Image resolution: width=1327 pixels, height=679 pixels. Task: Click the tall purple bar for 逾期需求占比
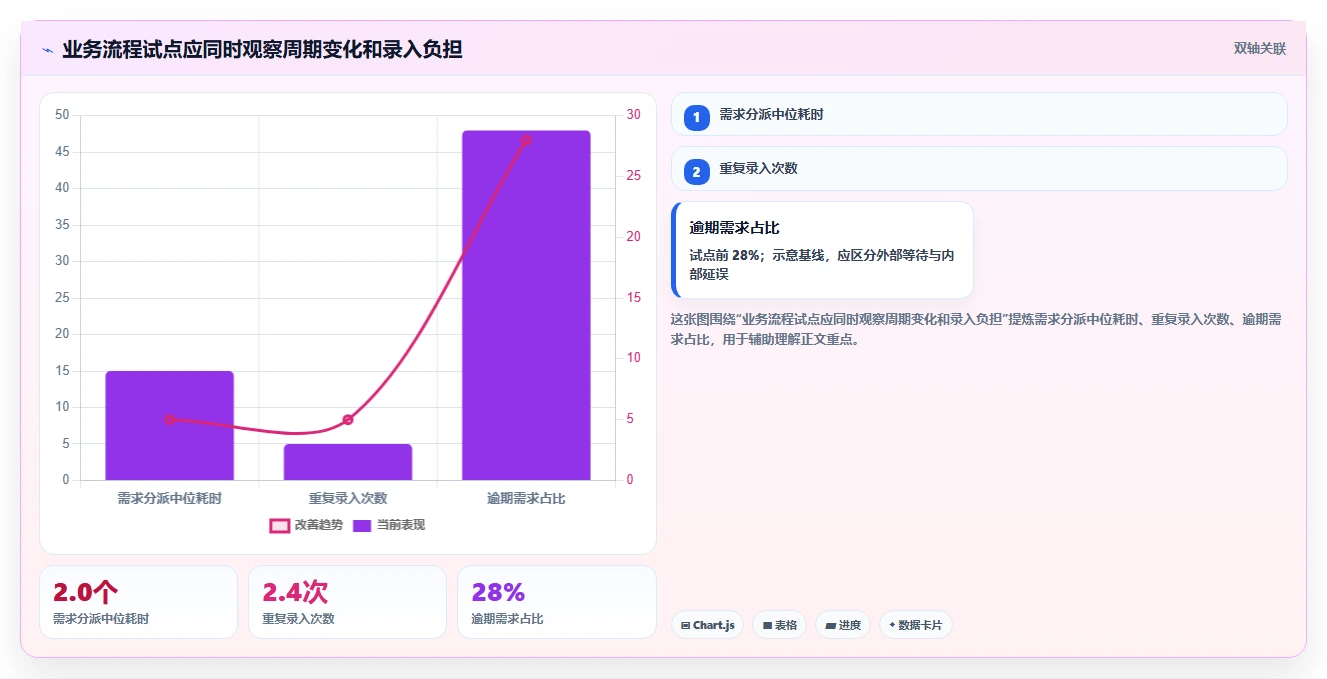click(526, 305)
